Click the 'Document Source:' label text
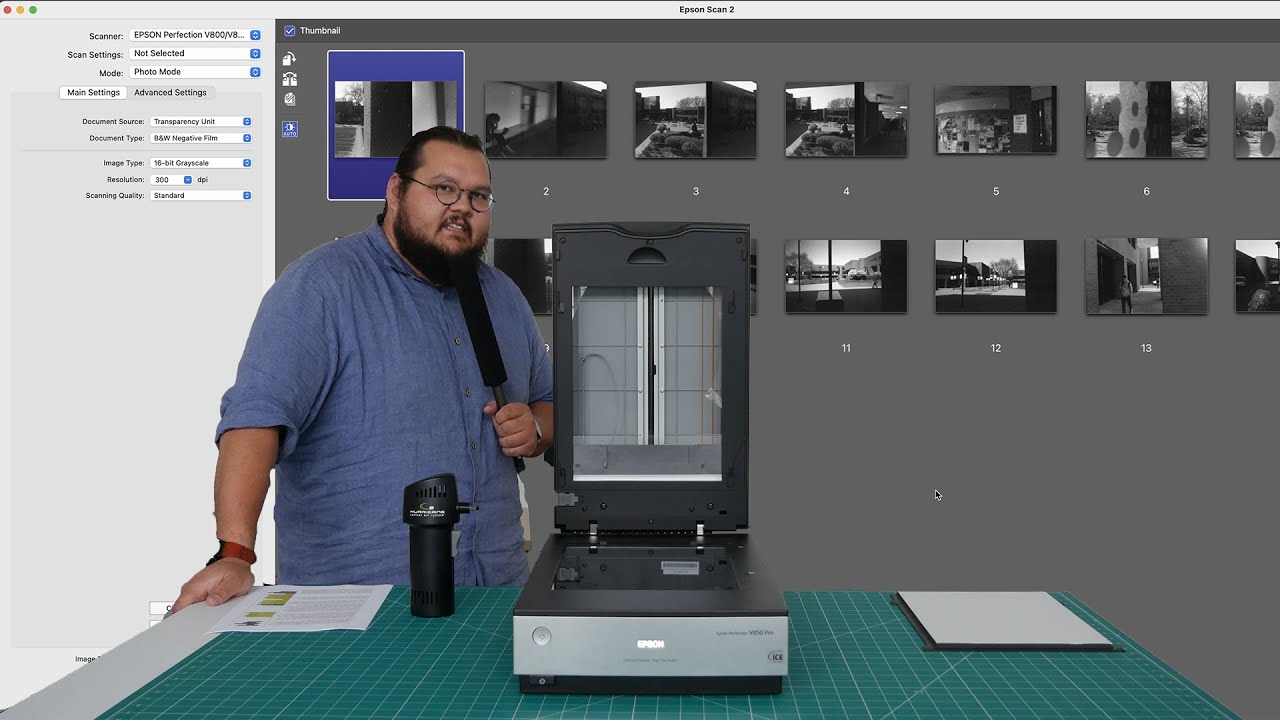1280x720 pixels. pyautogui.click(x=113, y=122)
